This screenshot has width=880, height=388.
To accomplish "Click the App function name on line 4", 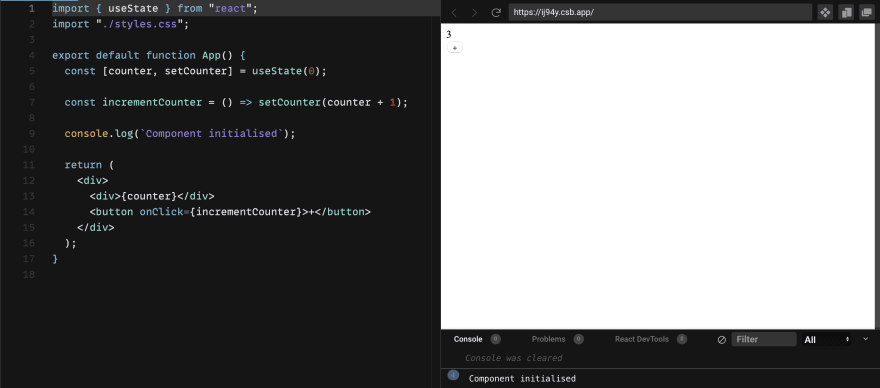I will point(212,56).
